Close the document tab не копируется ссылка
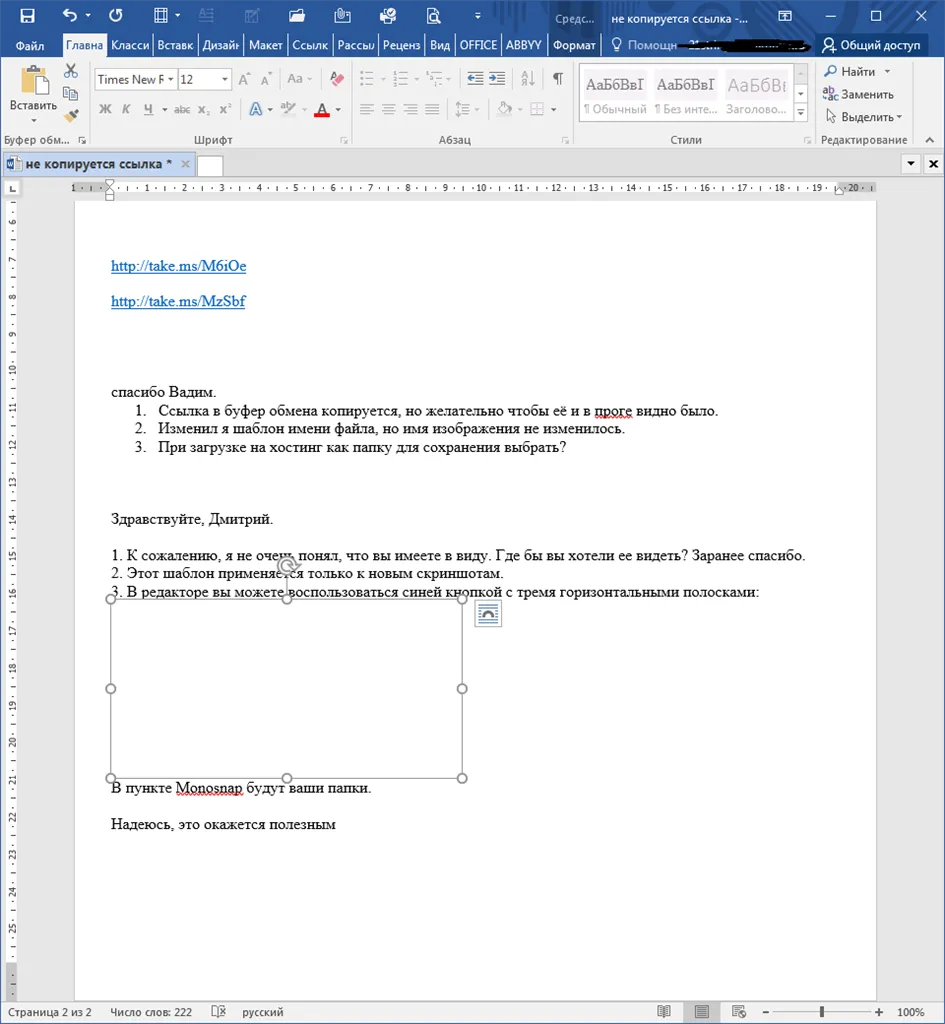The image size is (945, 1024). [185, 164]
